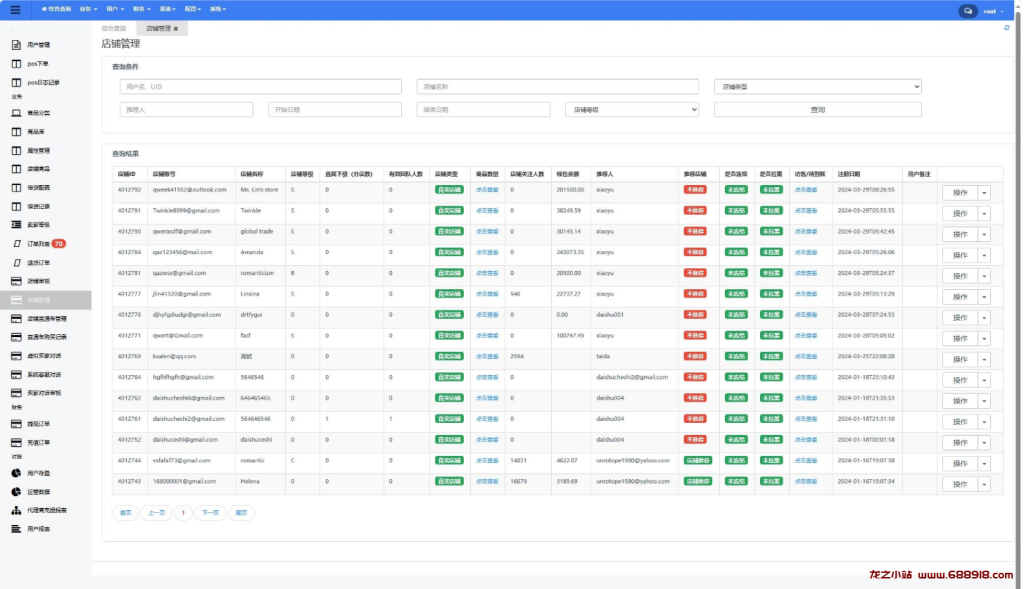Open 虚拟买家对话 via its card icon
Image resolution: width=1024 pixels, height=589 pixels.
coord(16,356)
